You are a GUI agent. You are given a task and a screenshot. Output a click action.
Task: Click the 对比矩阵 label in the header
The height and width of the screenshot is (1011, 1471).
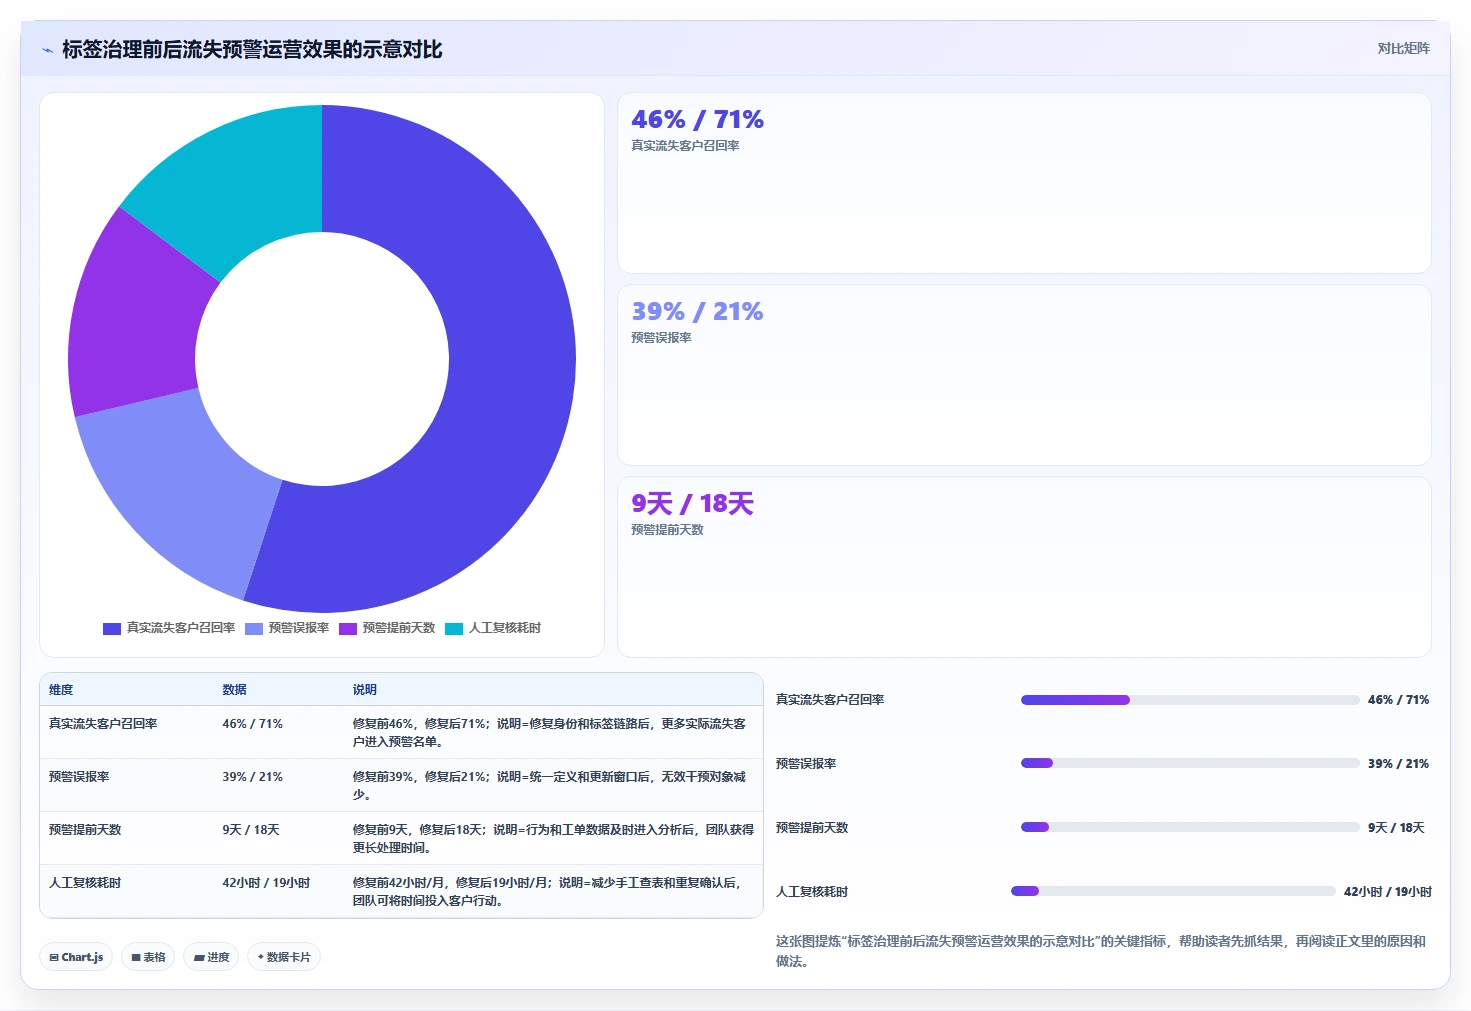(x=1403, y=48)
